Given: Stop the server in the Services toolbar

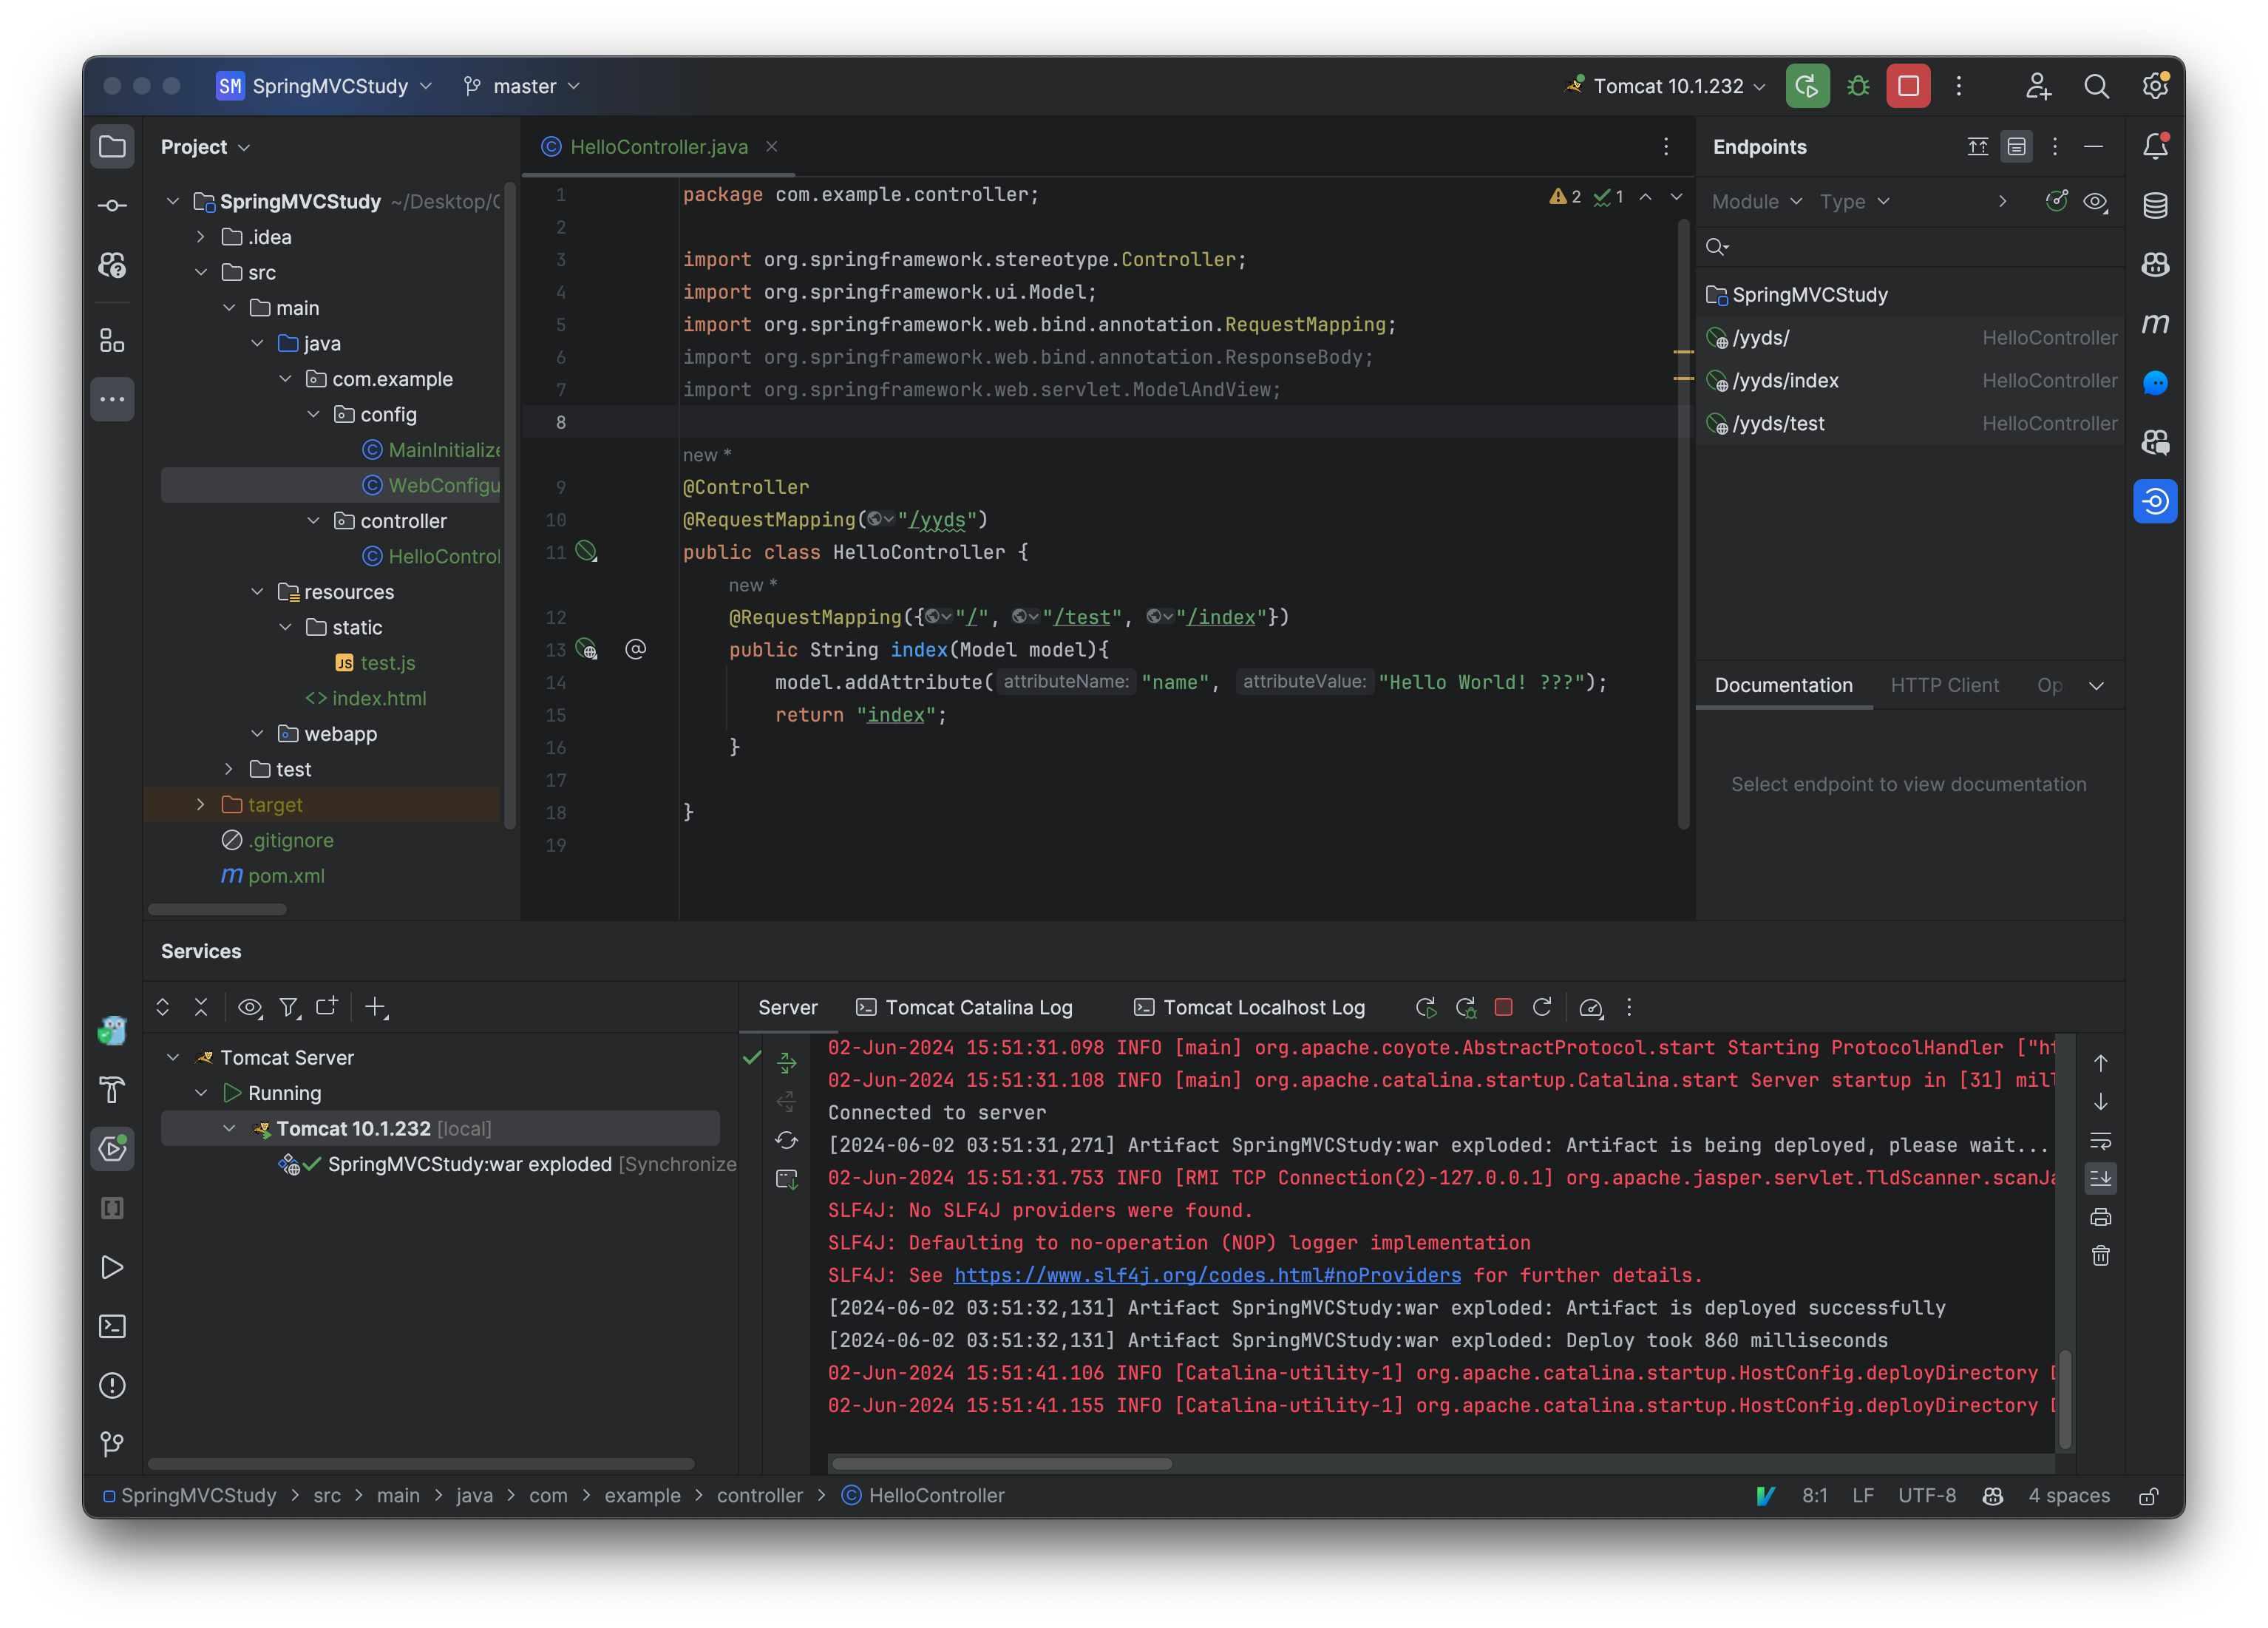Looking at the screenshot, I should coord(1503,1007).
